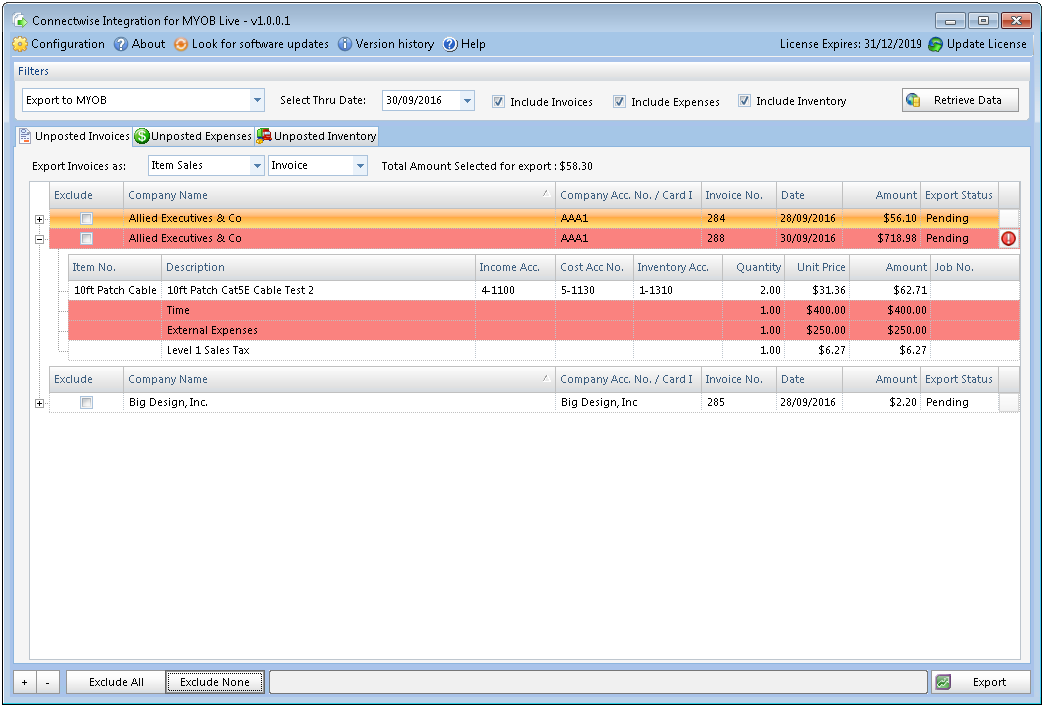Expand the Big Design, Inc. invoice row
Image resolution: width=1044 pixels, height=708 pixels.
39,402
